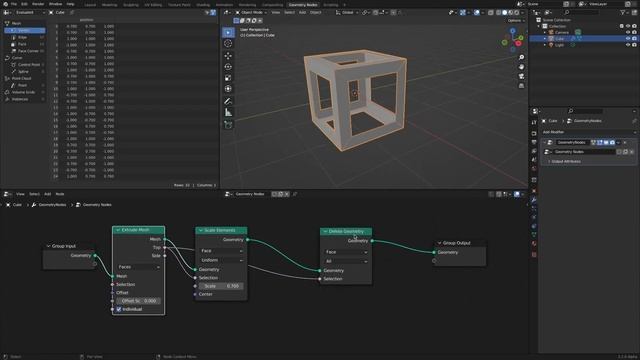640x360 pixels.
Task: Toggle Individual checkbox in Extrude Mesh node
Action: tap(119, 309)
